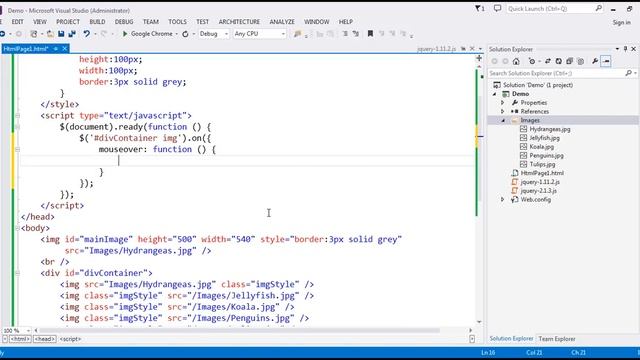Select the <script> breadcrumb tag
This screenshot has height=360, width=640.
pyautogui.click(x=70, y=339)
